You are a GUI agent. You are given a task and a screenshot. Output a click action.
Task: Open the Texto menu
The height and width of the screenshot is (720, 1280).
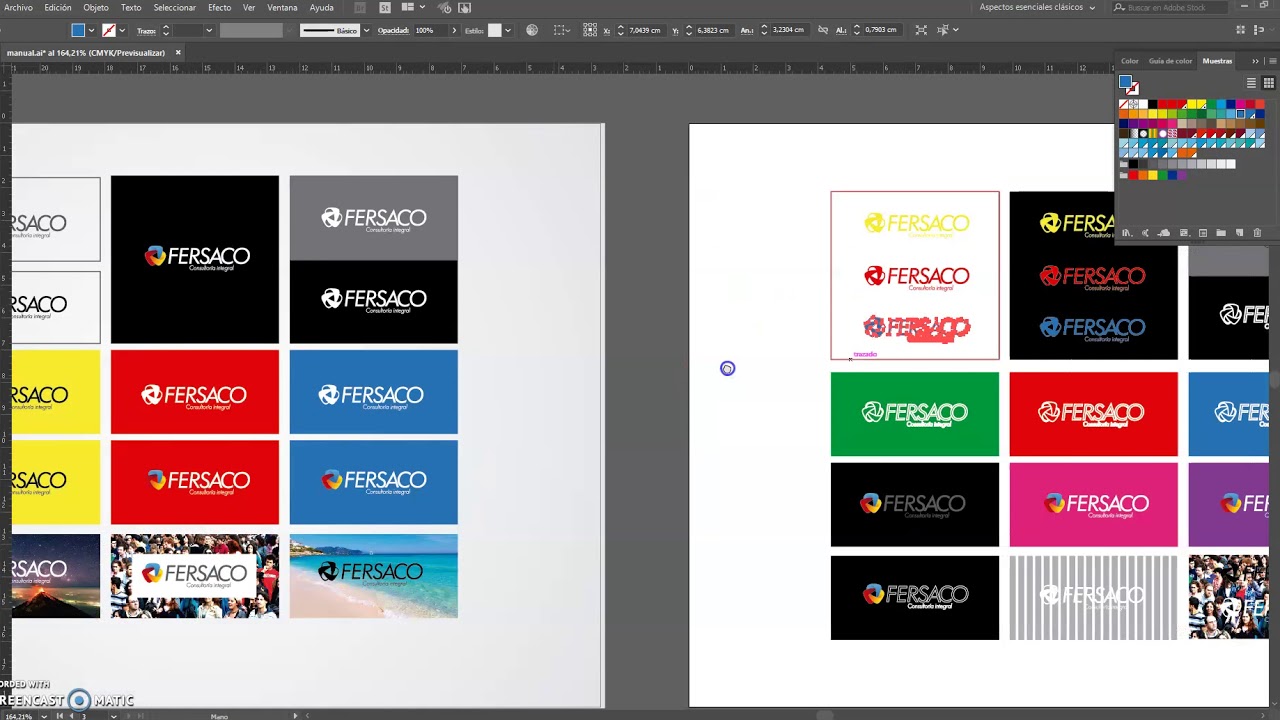pyautogui.click(x=131, y=7)
